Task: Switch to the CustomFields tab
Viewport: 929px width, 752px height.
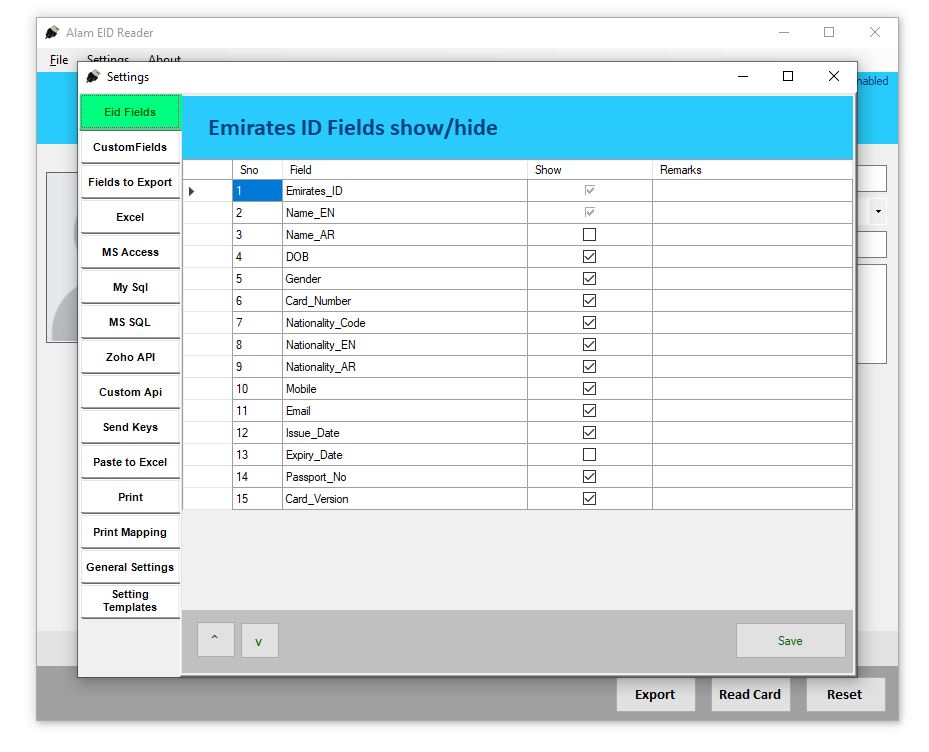Action: 130,147
